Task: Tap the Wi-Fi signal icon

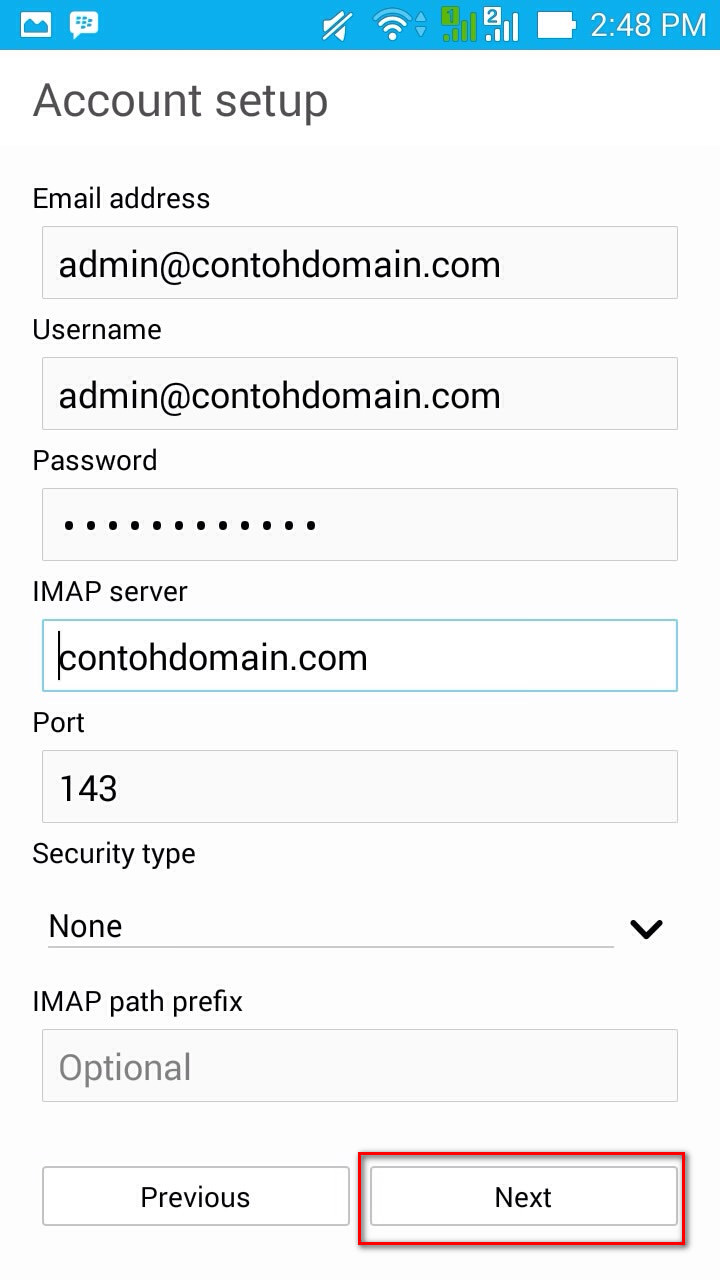Action: pyautogui.click(x=399, y=25)
